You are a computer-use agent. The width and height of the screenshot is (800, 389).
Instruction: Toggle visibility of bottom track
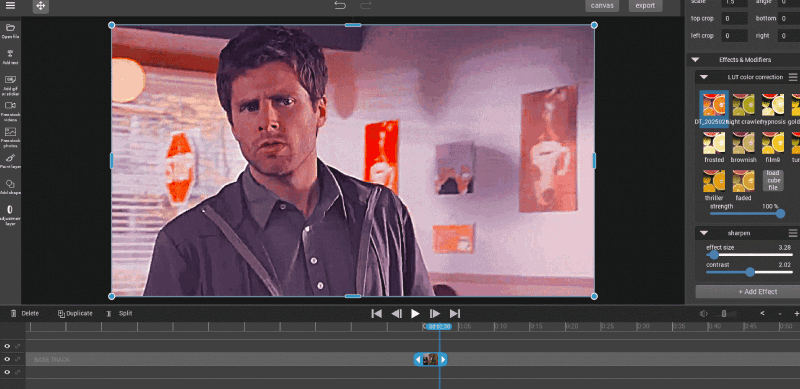point(7,372)
